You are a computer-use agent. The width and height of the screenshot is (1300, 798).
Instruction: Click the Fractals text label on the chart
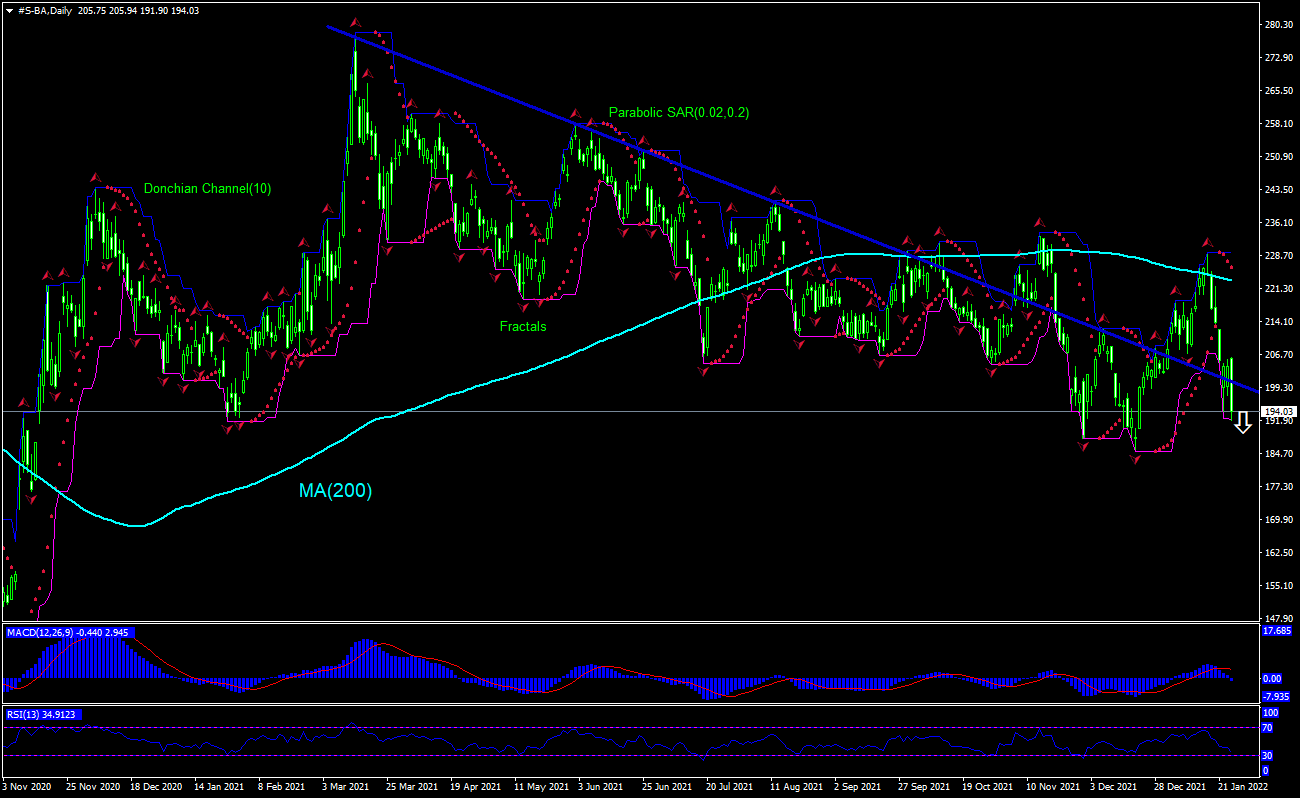pos(522,326)
